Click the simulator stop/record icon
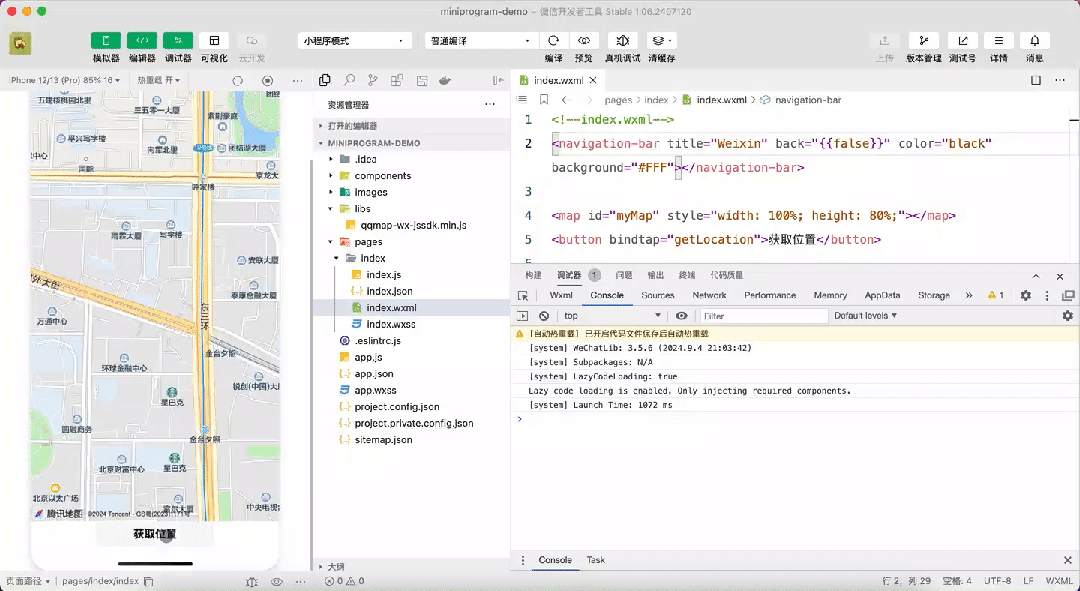The image size is (1080, 591). pyautogui.click(x=267, y=81)
